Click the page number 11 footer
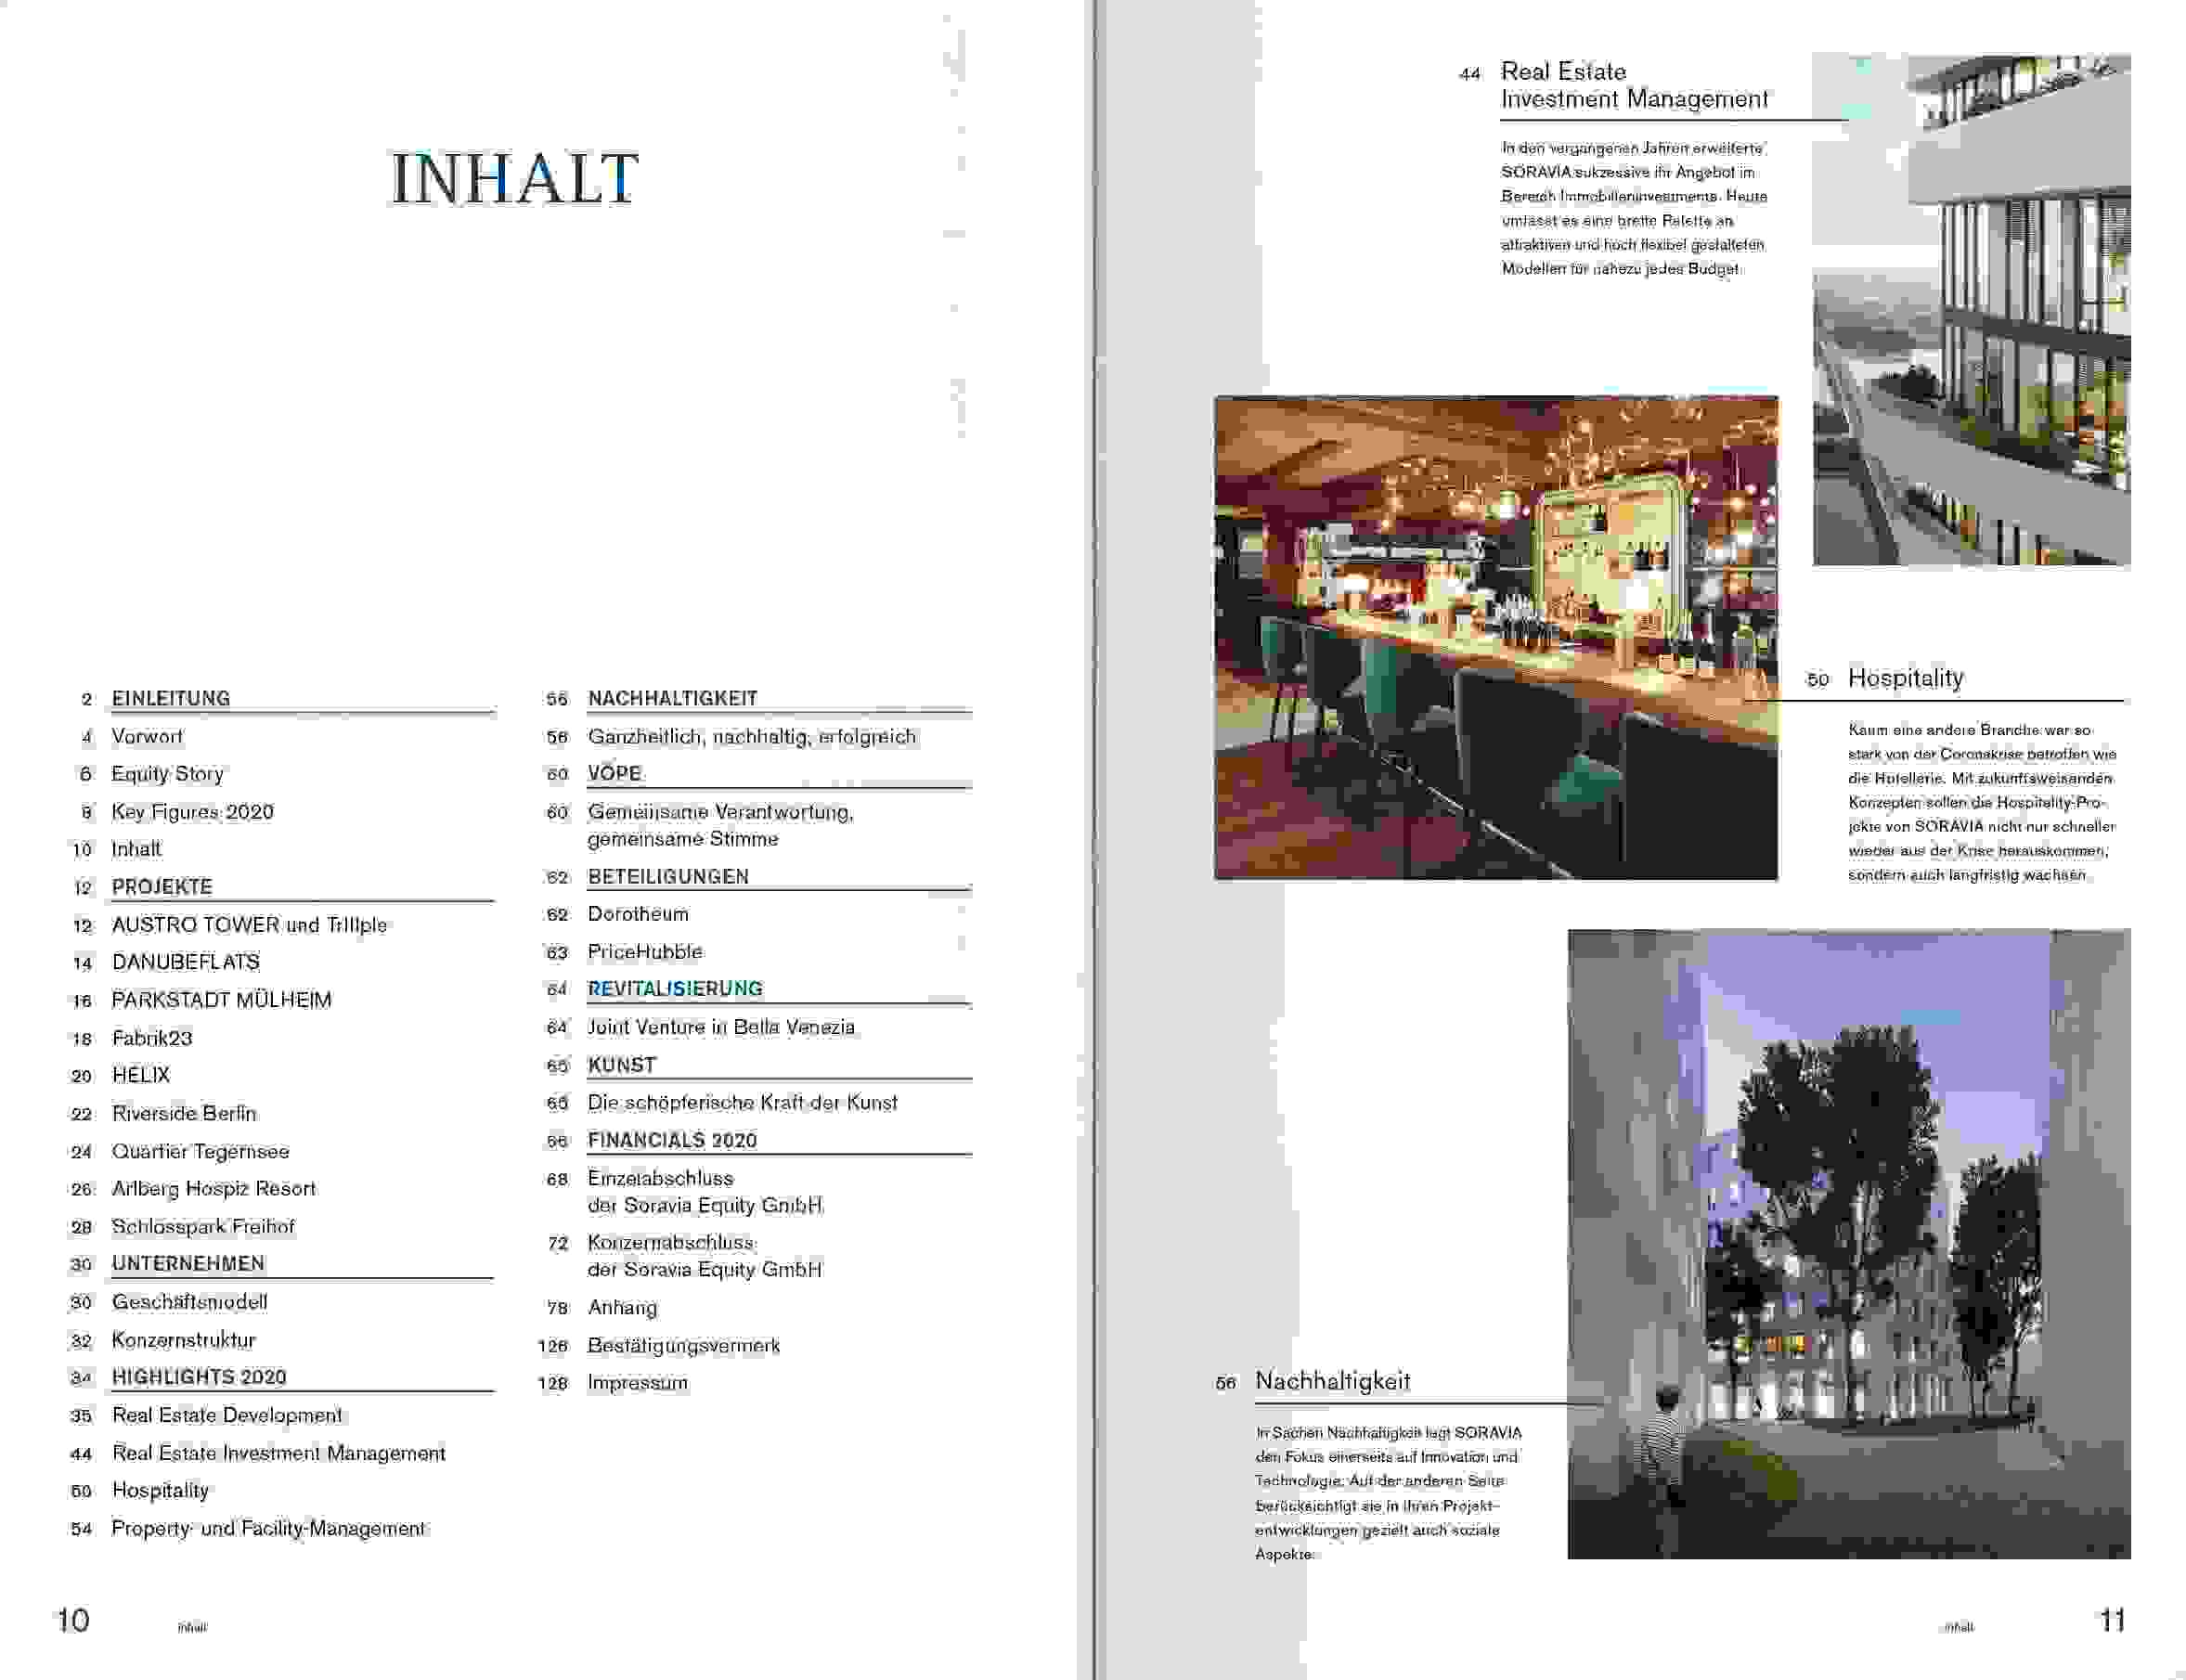The width and height of the screenshot is (2186, 1680). coord(2112,1621)
